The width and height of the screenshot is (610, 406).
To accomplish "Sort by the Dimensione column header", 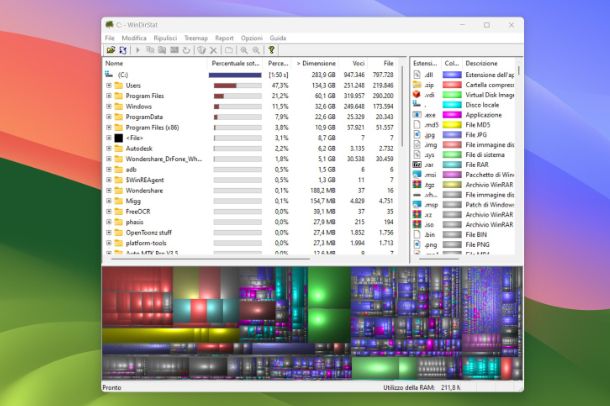I will click(316, 63).
